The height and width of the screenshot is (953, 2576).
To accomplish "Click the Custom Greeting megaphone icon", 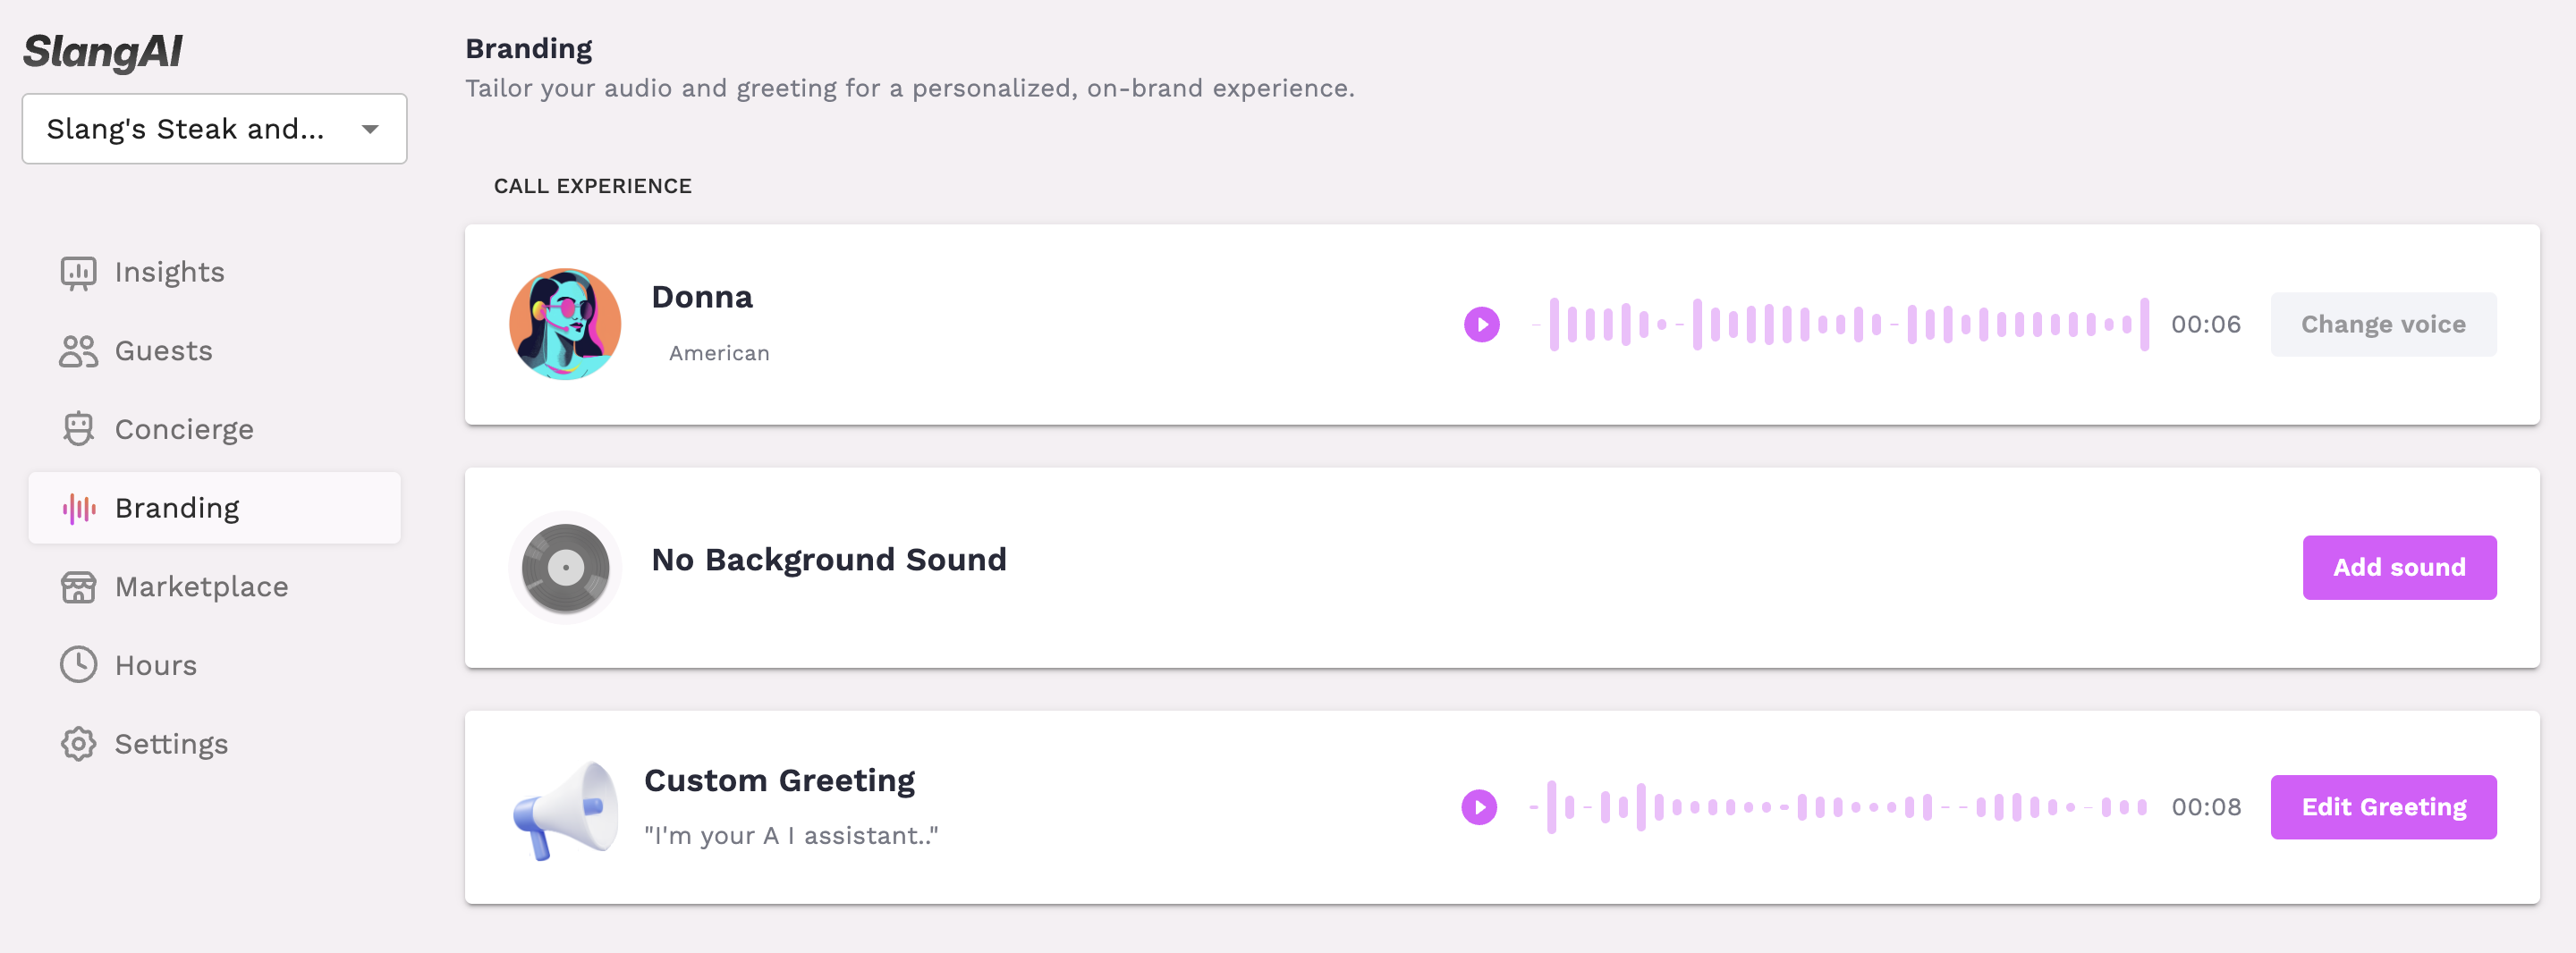I will click(x=565, y=808).
